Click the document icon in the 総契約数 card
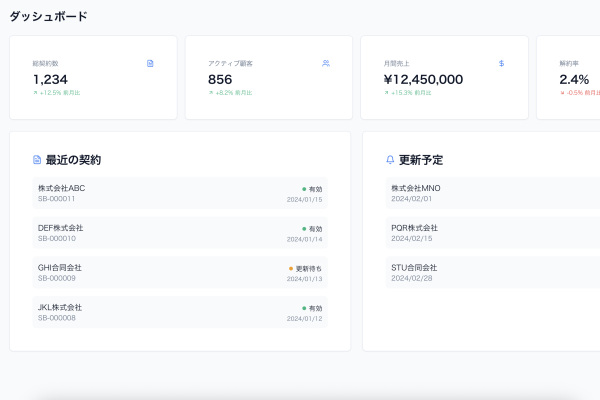Screen dimensions: 600x400 point(150,63)
